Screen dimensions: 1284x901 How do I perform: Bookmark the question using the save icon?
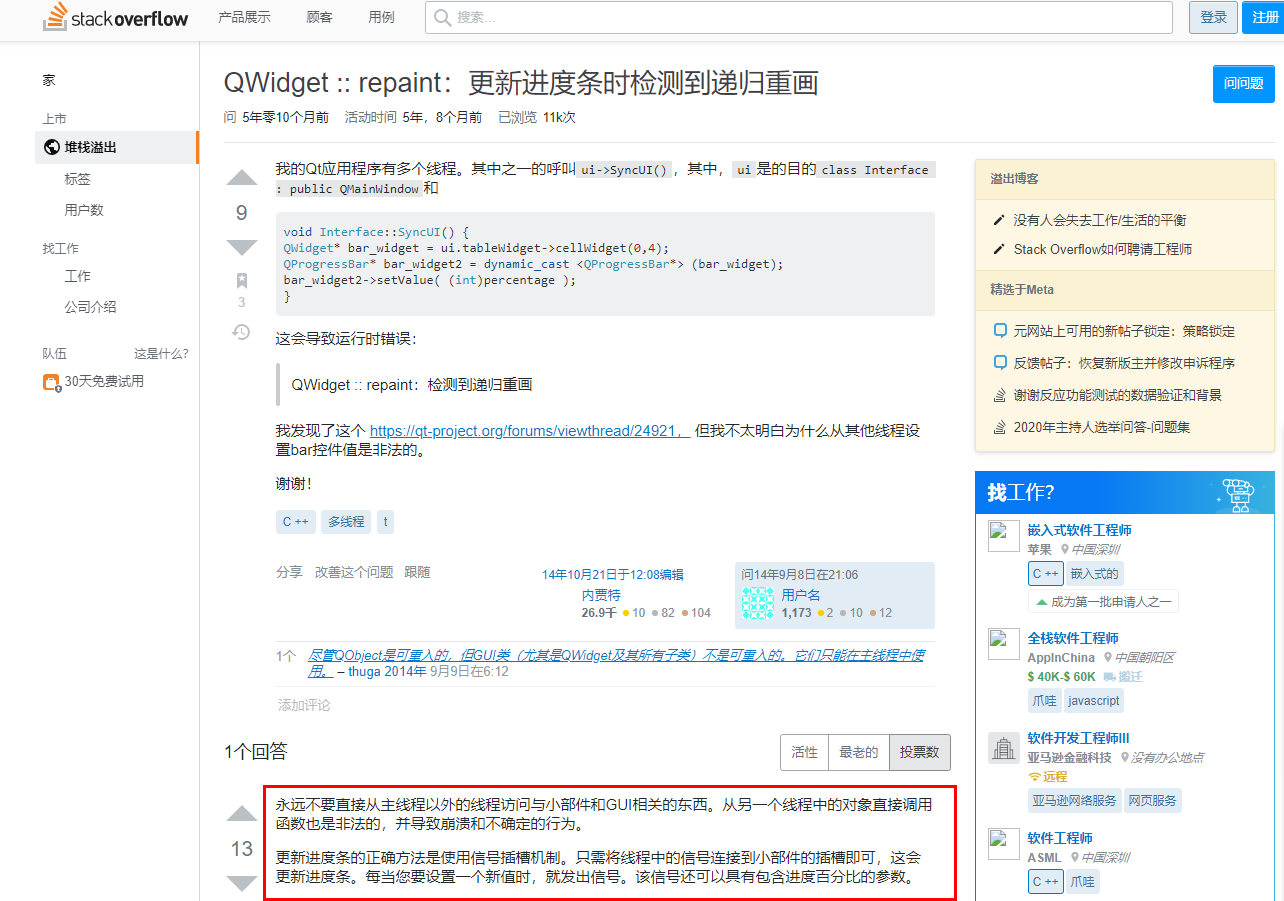click(241, 281)
